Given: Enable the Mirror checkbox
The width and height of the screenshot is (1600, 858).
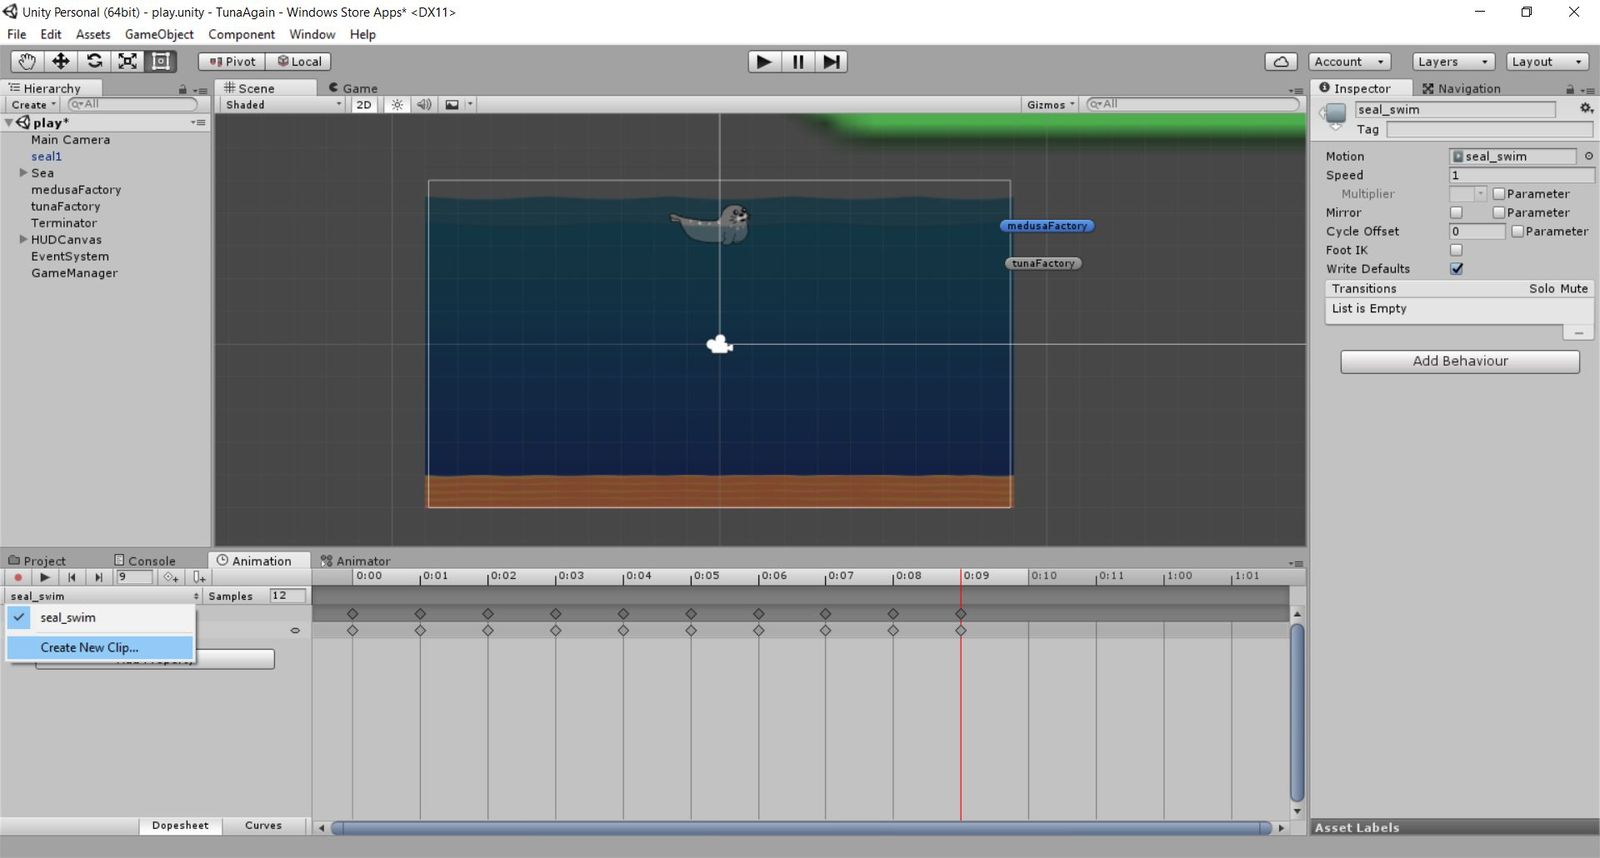Looking at the screenshot, I should (1456, 212).
